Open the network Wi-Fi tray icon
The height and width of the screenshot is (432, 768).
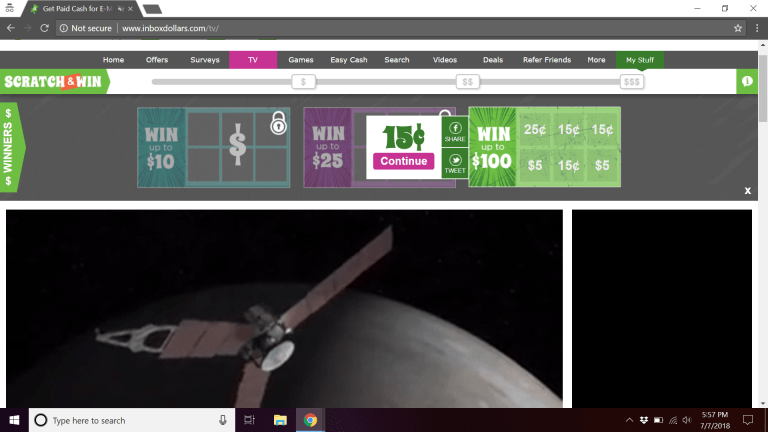[673, 420]
